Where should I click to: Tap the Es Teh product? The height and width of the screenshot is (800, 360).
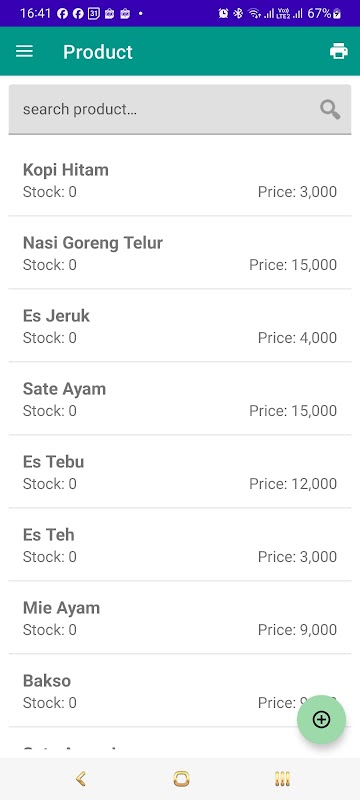[x=180, y=544]
